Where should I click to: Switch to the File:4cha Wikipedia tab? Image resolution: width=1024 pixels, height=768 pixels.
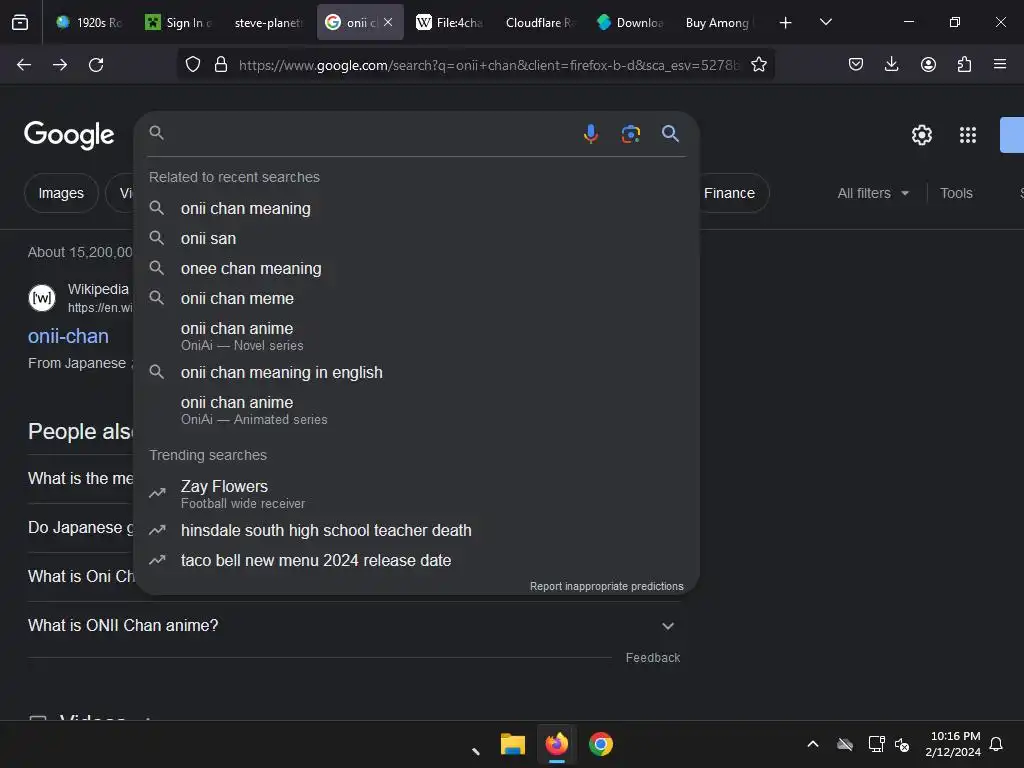[x=449, y=22]
